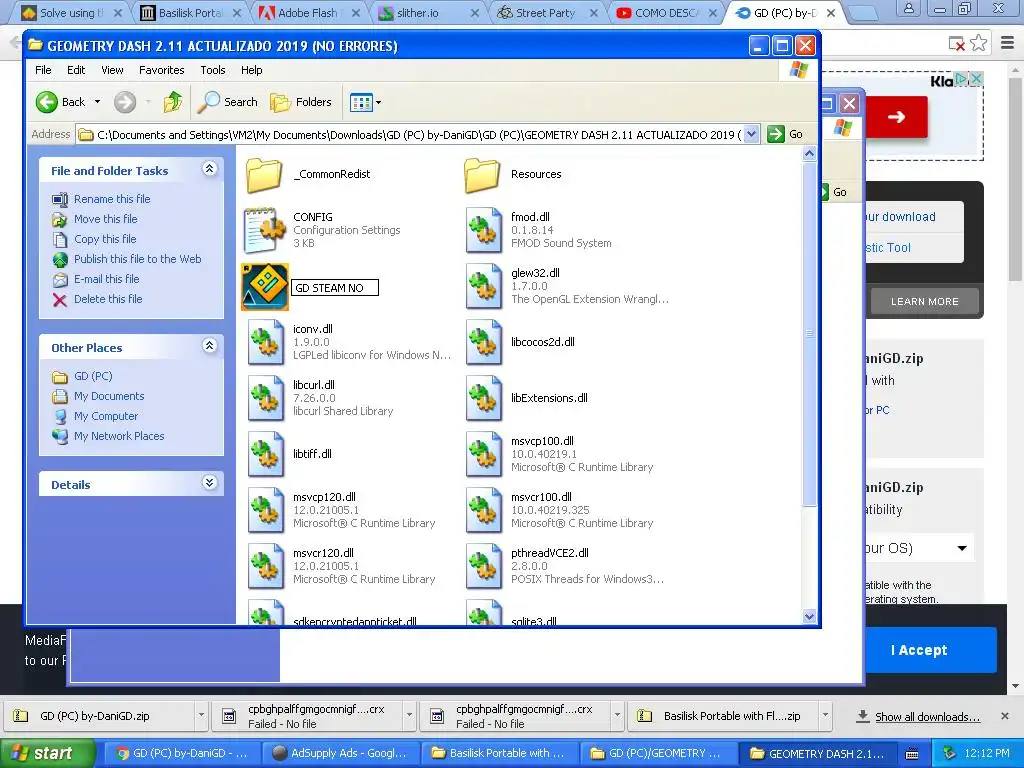Select the msvcp100.dll file icon
Image resolution: width=1024 pixels, height=768 pixels.
pyautogui.click(x=484, y=454)
